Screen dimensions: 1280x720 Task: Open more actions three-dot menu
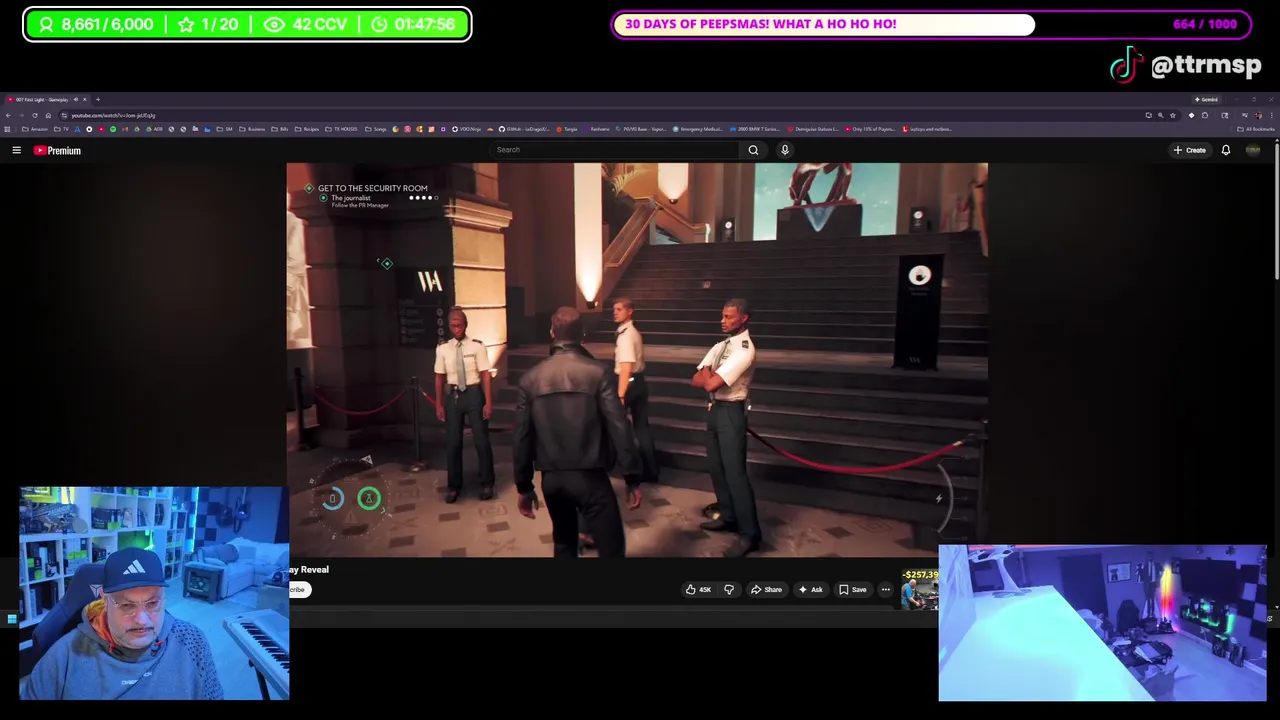coord(886,590)
